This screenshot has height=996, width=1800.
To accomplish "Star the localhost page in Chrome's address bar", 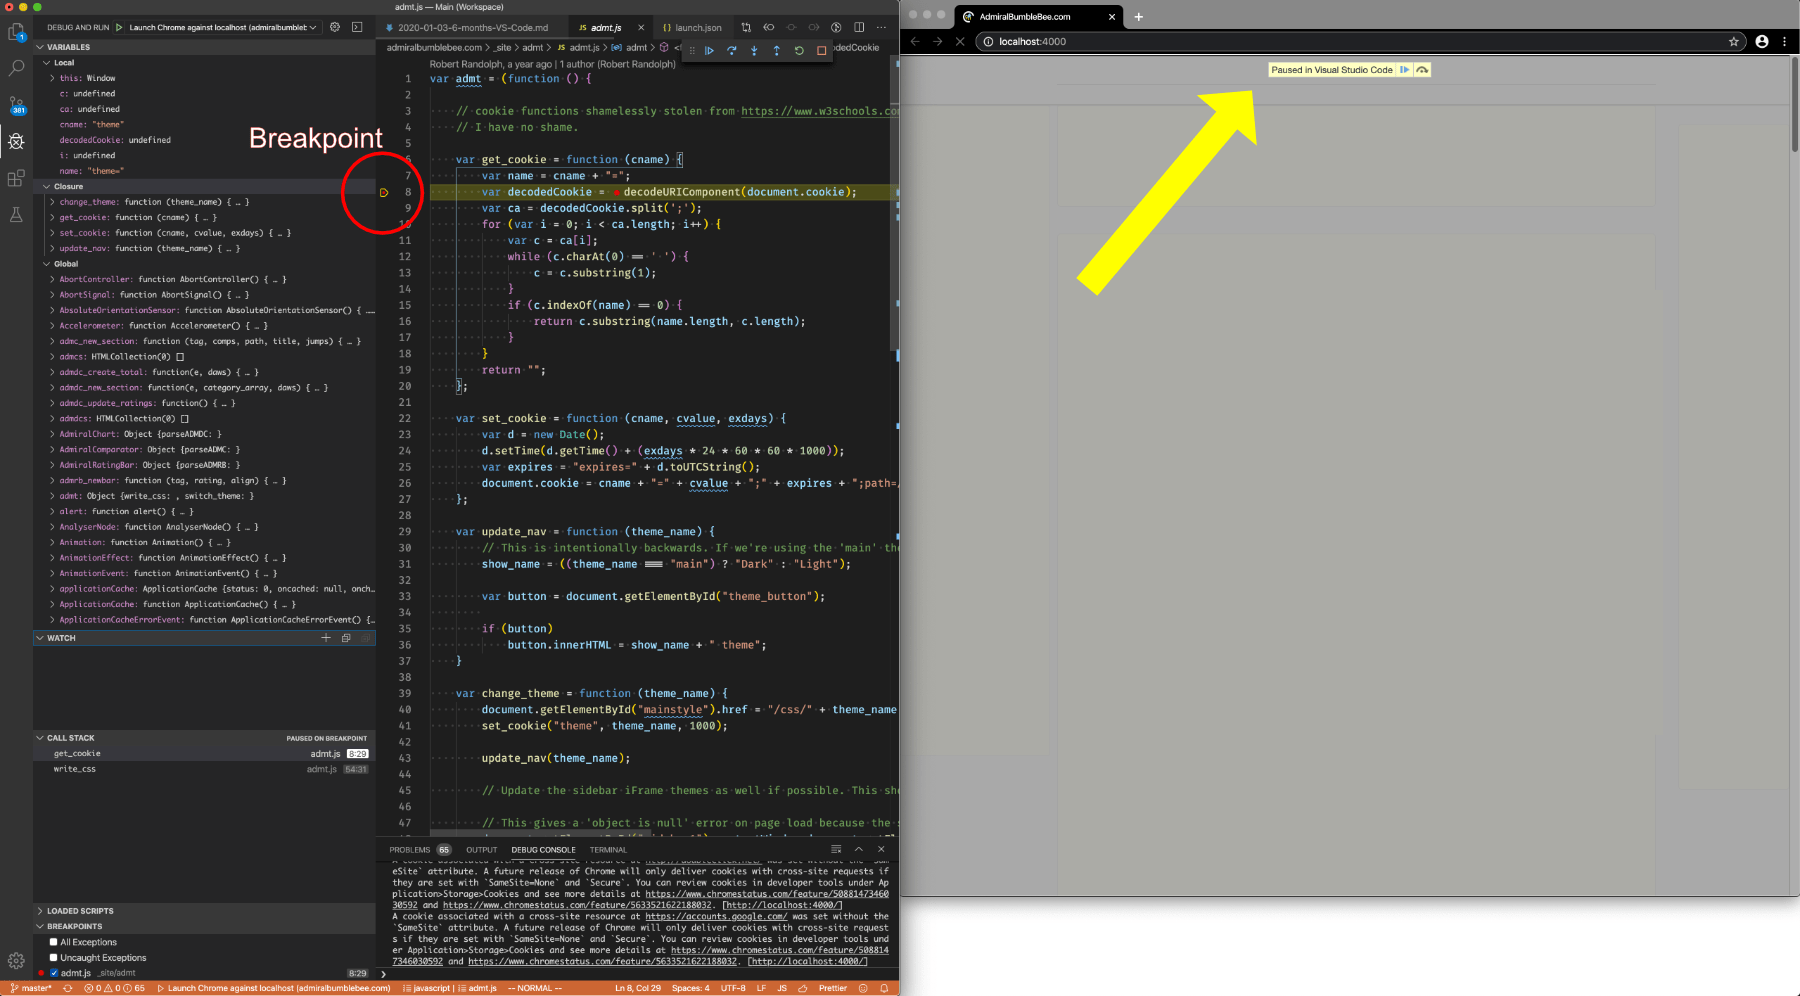I will point(1734,42).
